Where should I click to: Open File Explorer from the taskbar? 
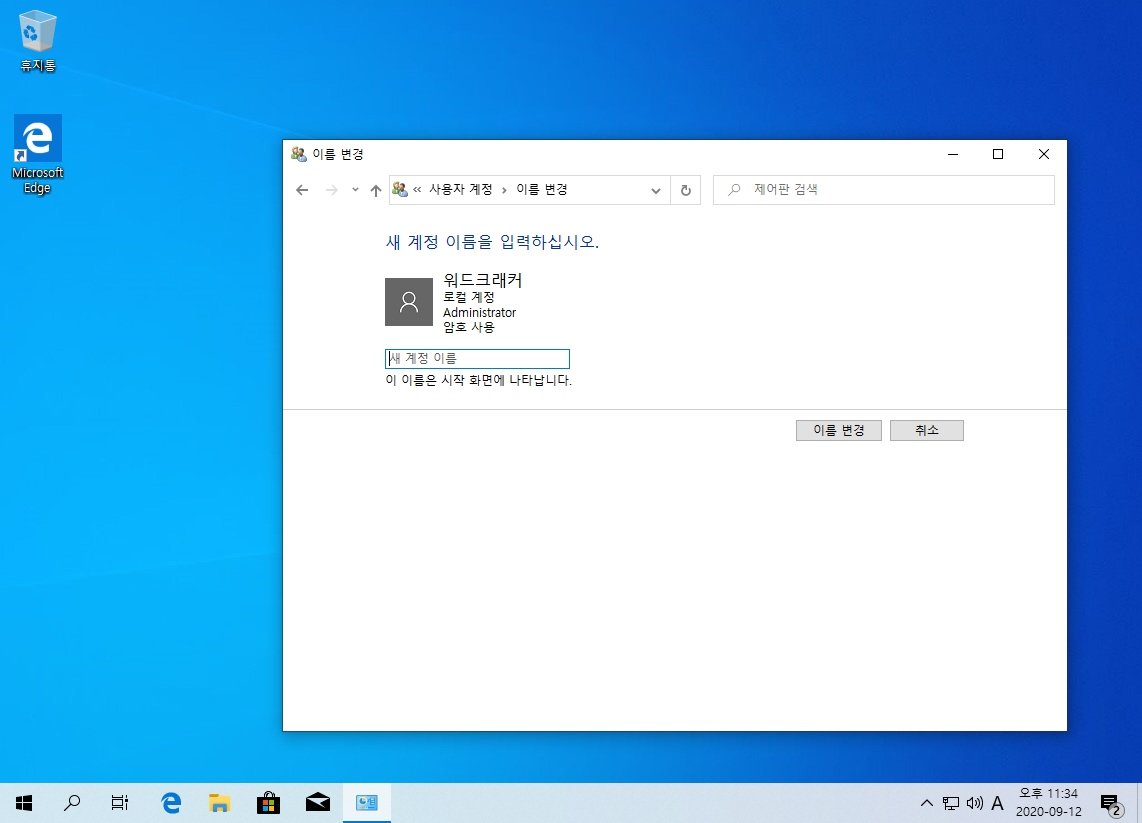point(219,802)
